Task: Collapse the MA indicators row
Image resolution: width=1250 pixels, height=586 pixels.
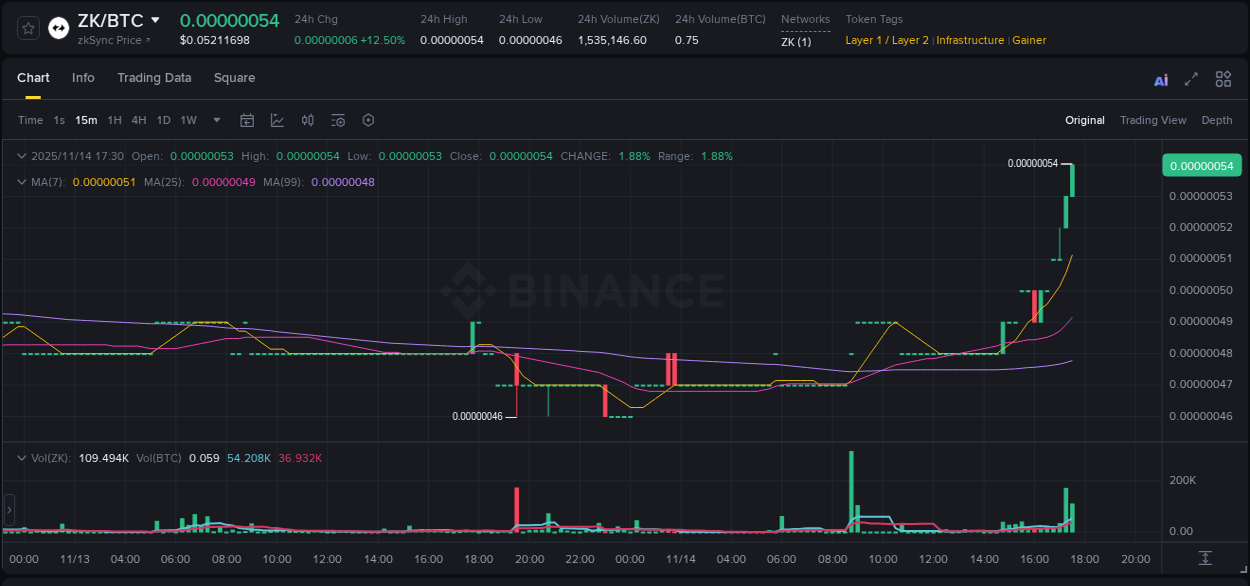Action: coord(21,182)
